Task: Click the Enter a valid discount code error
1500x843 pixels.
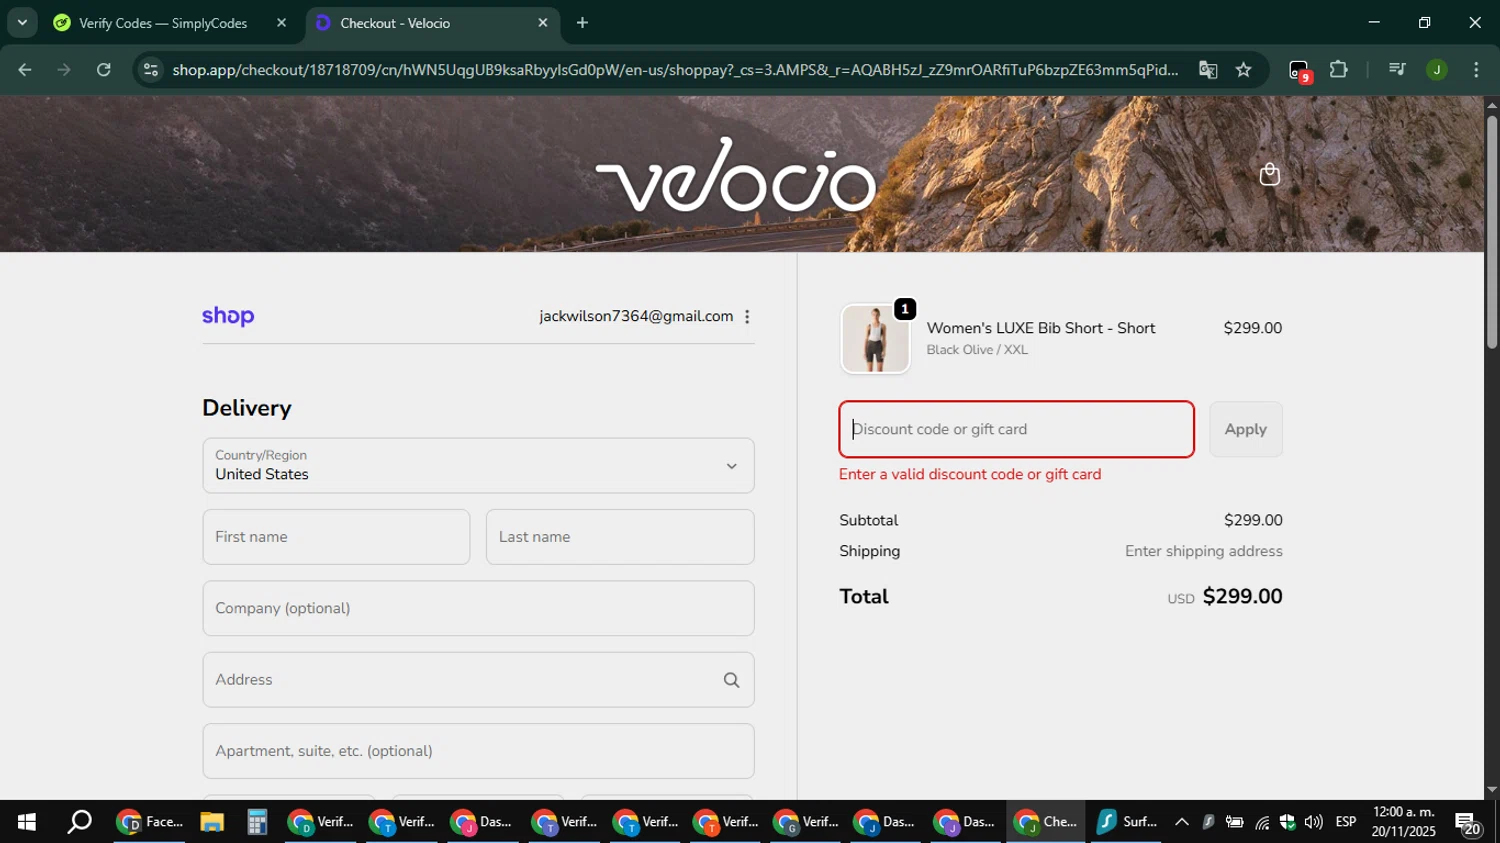Action: (970, 475)
